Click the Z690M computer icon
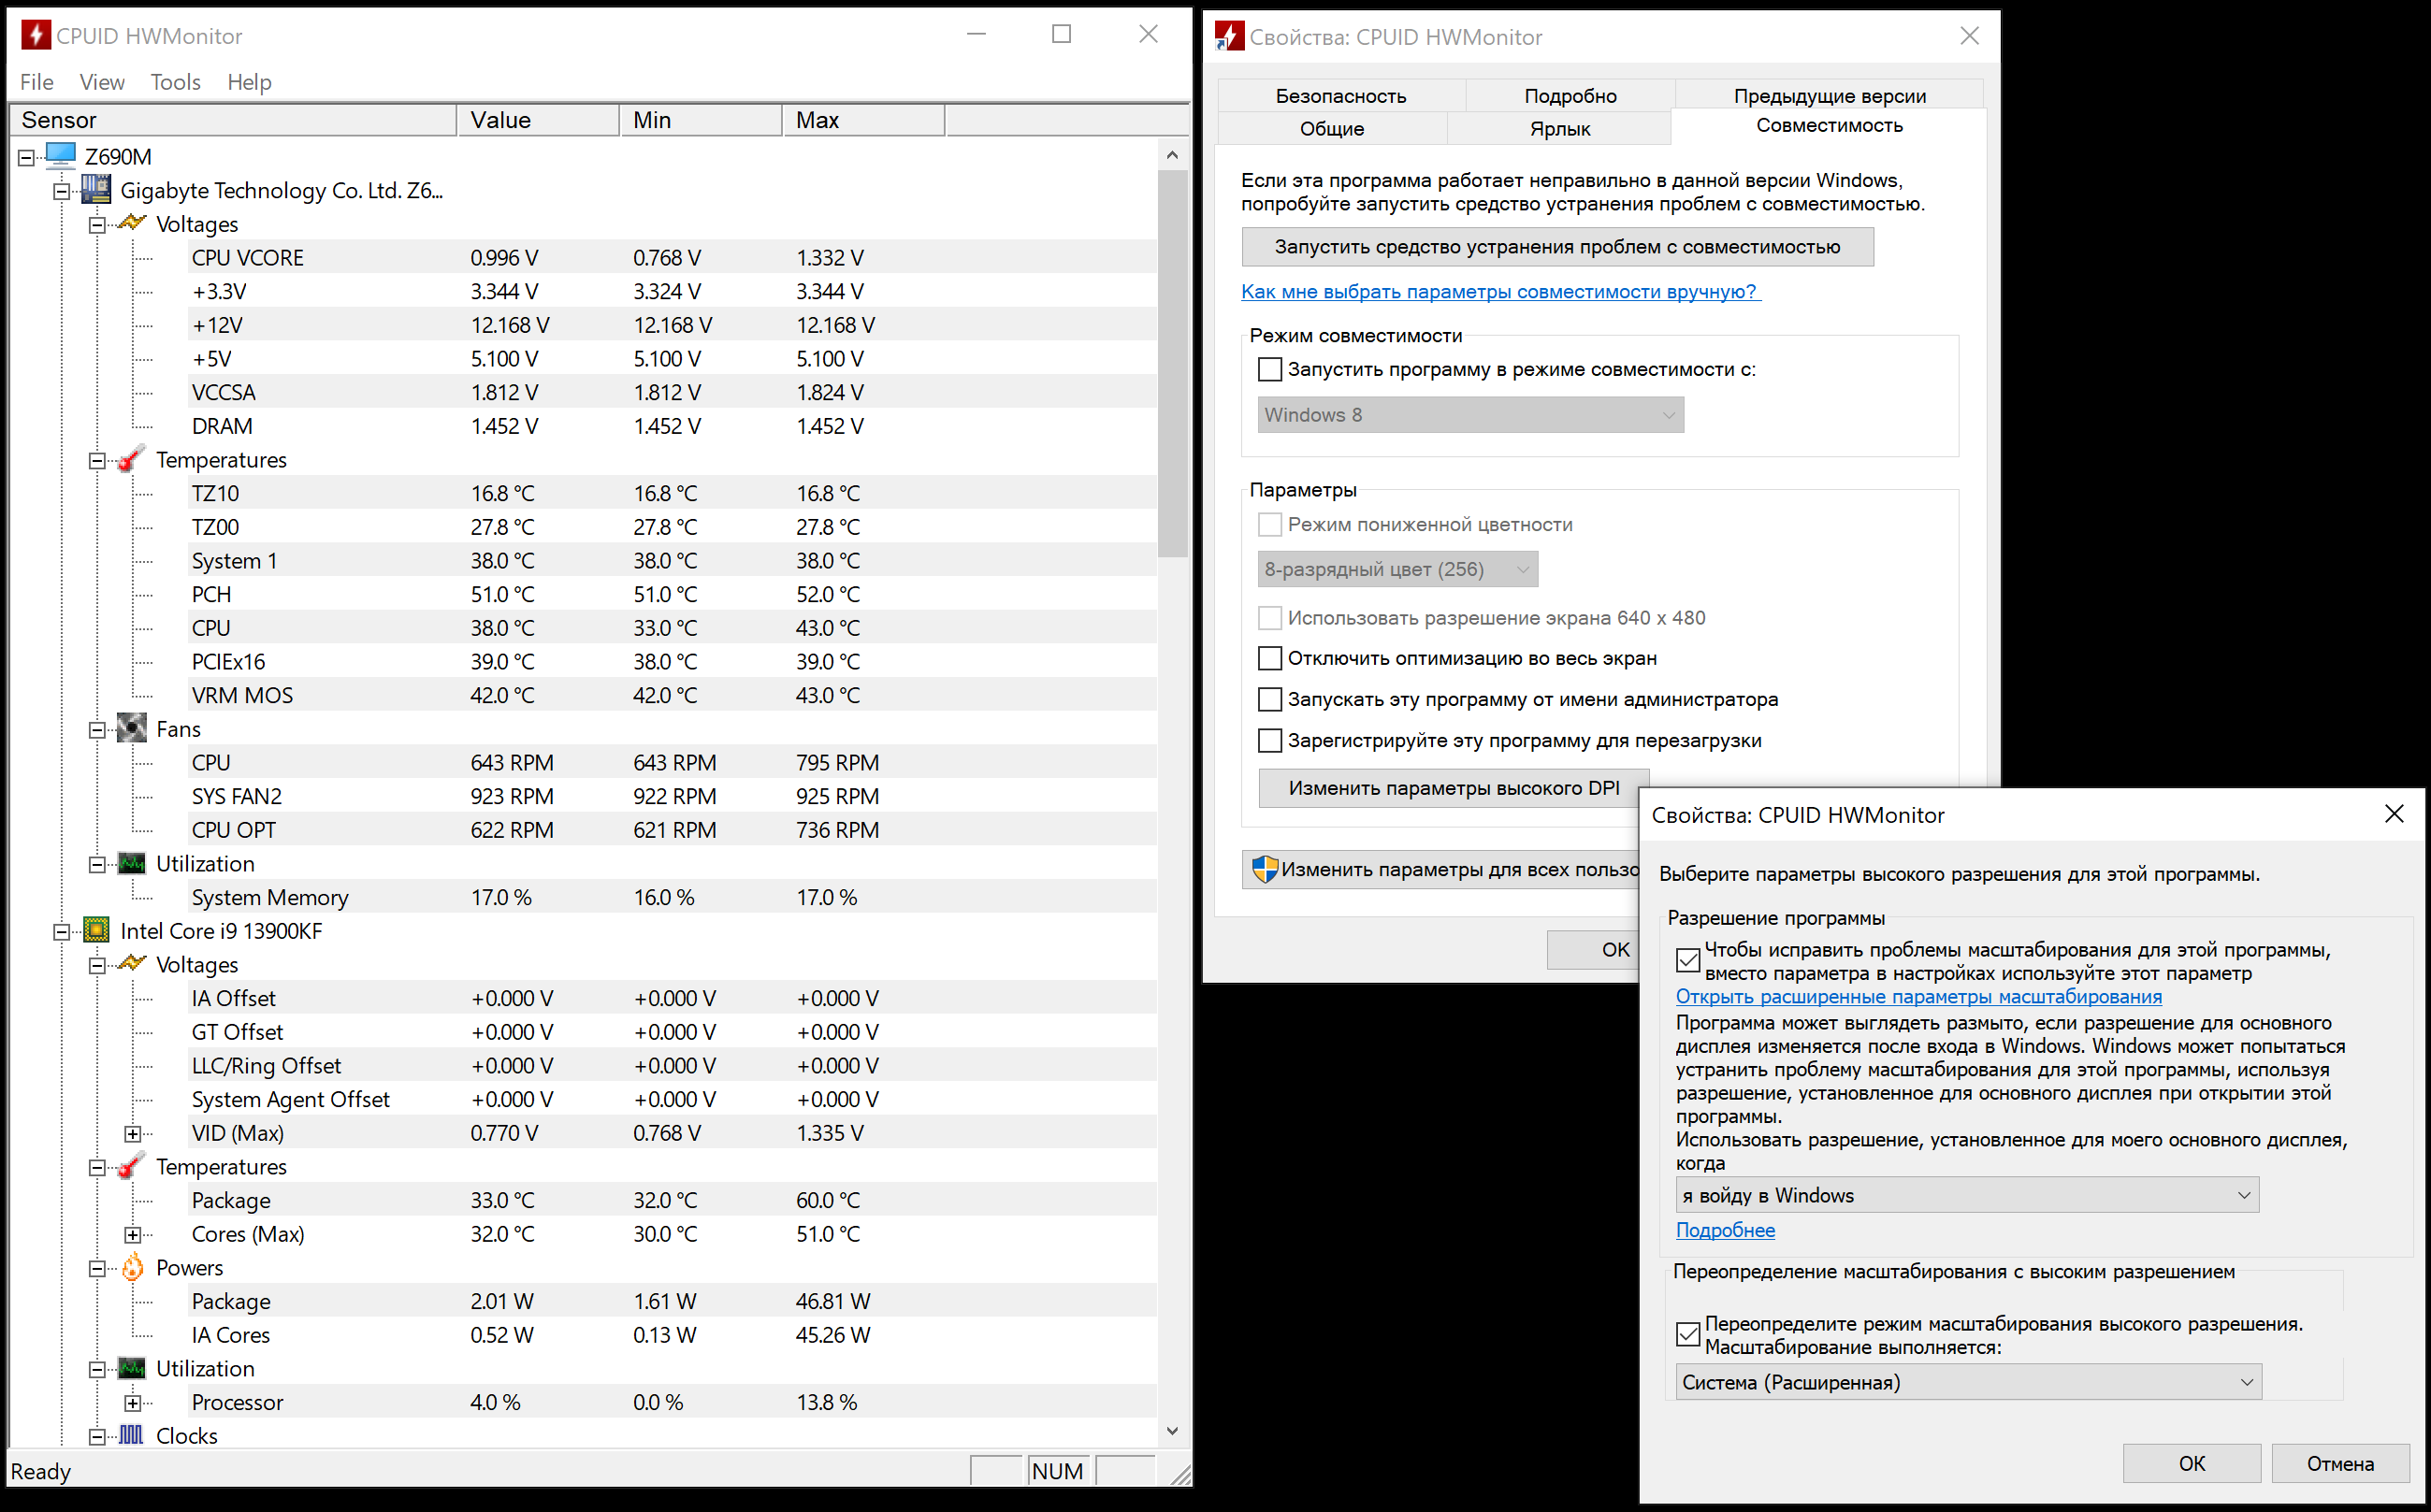The width and height of the screenshot is (2431, 1512). 61,156
